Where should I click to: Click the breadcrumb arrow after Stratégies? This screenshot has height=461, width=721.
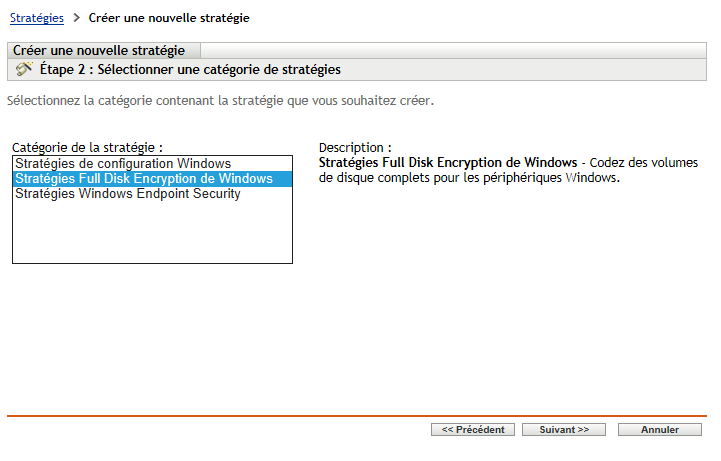76,18
